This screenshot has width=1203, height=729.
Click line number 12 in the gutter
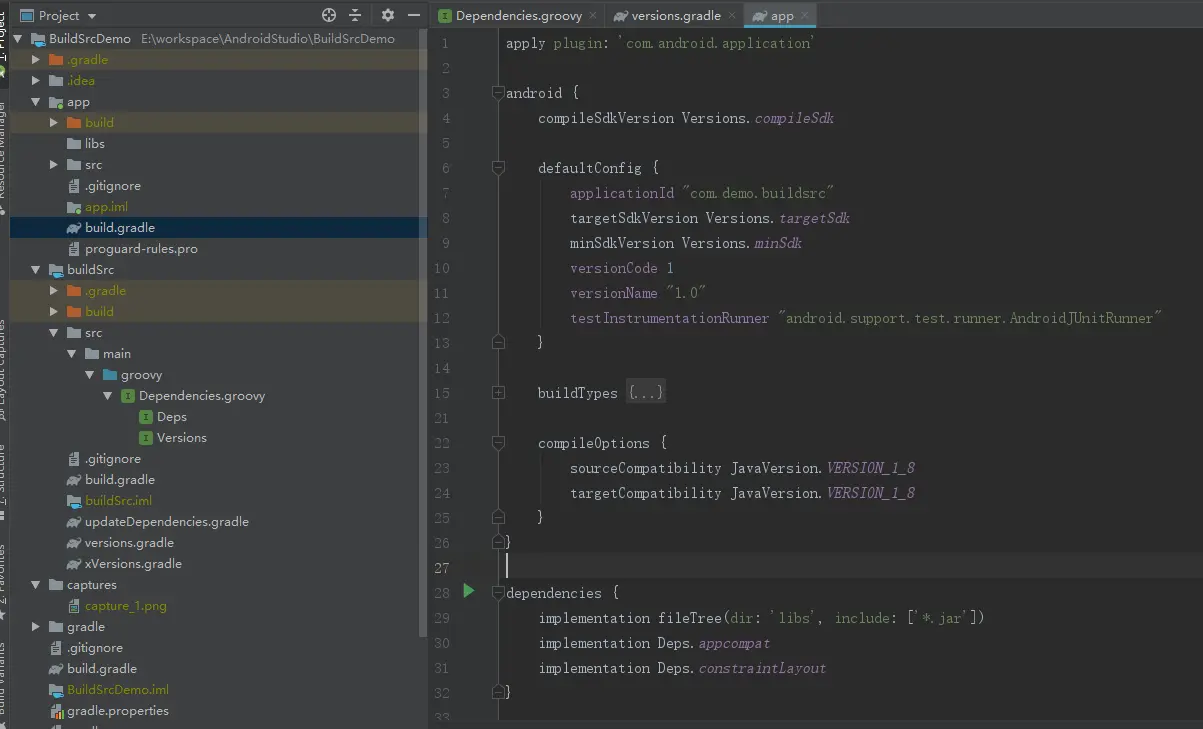coord(441,318)
